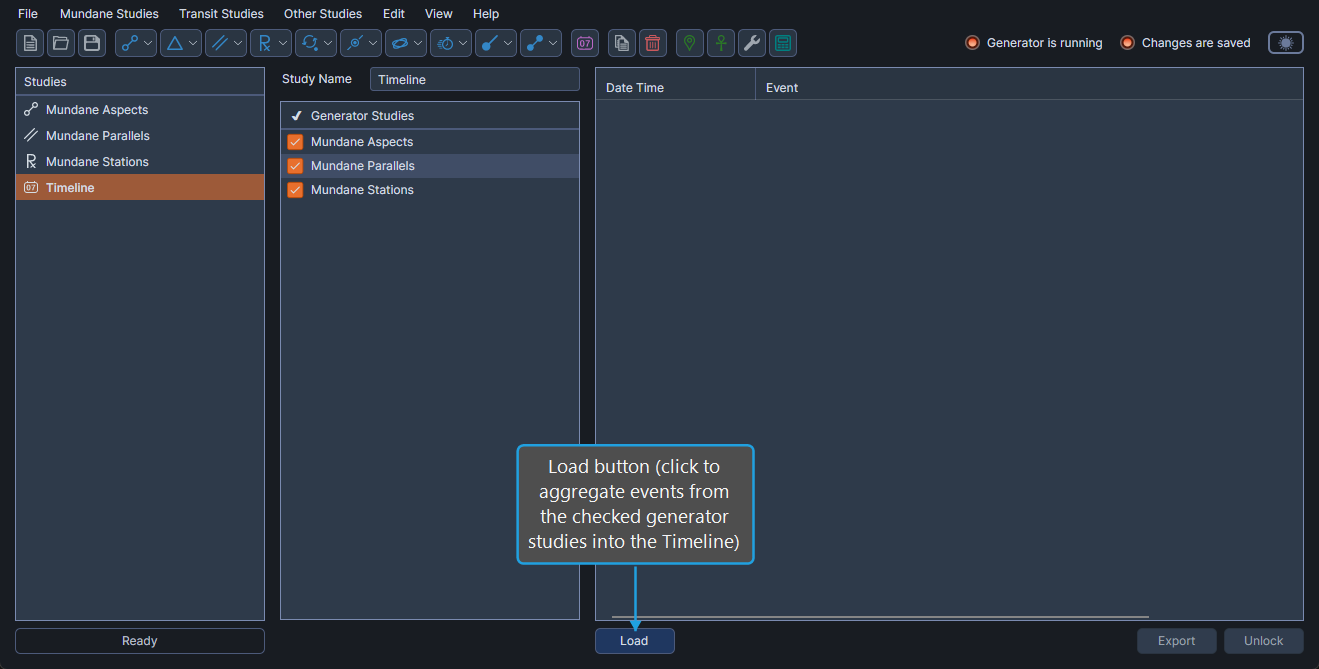Open dropdown arrow beside parallels toolbar icon
The image size is (1319, 669).
[x=238, y=43]
